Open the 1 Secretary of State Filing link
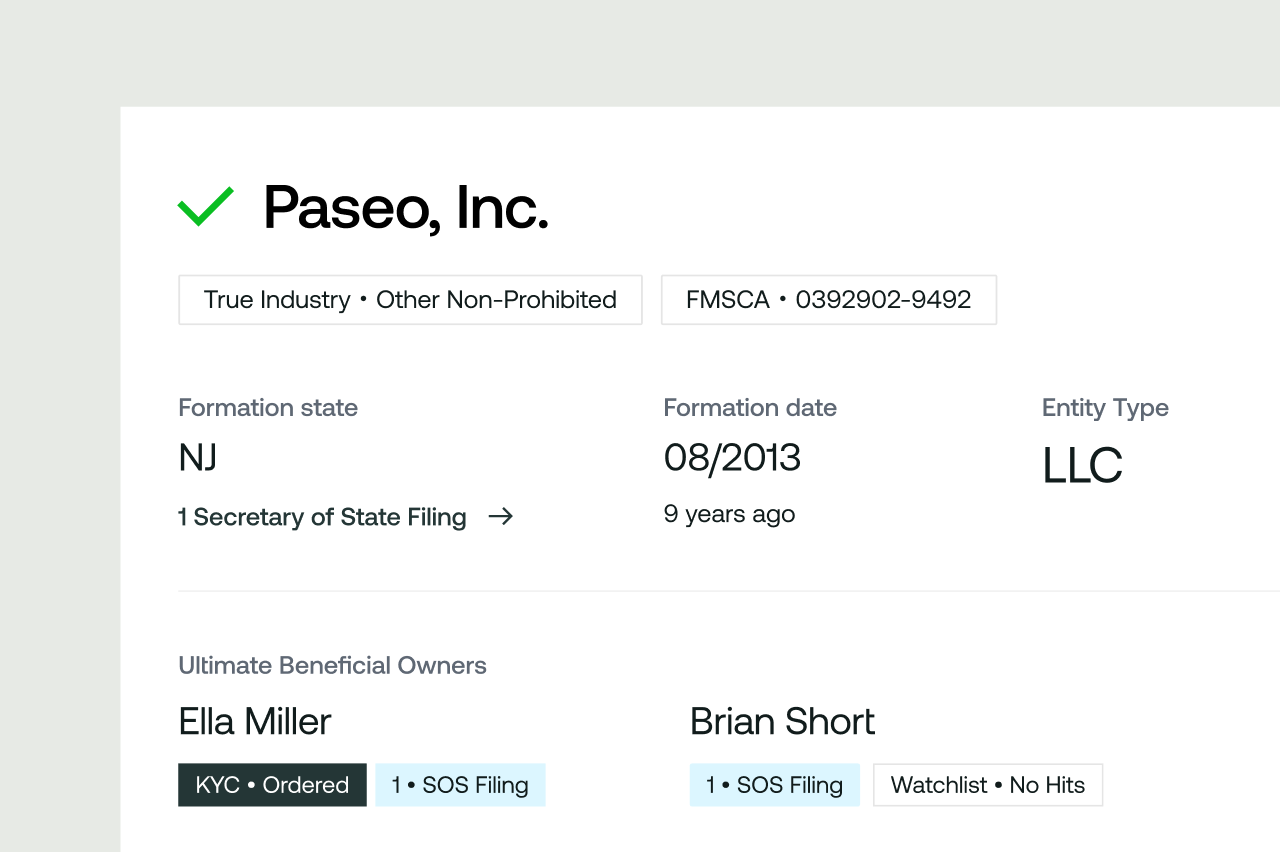Image resolution: width=1280 pixels, height=852 pixels. (x=322, y=517)
